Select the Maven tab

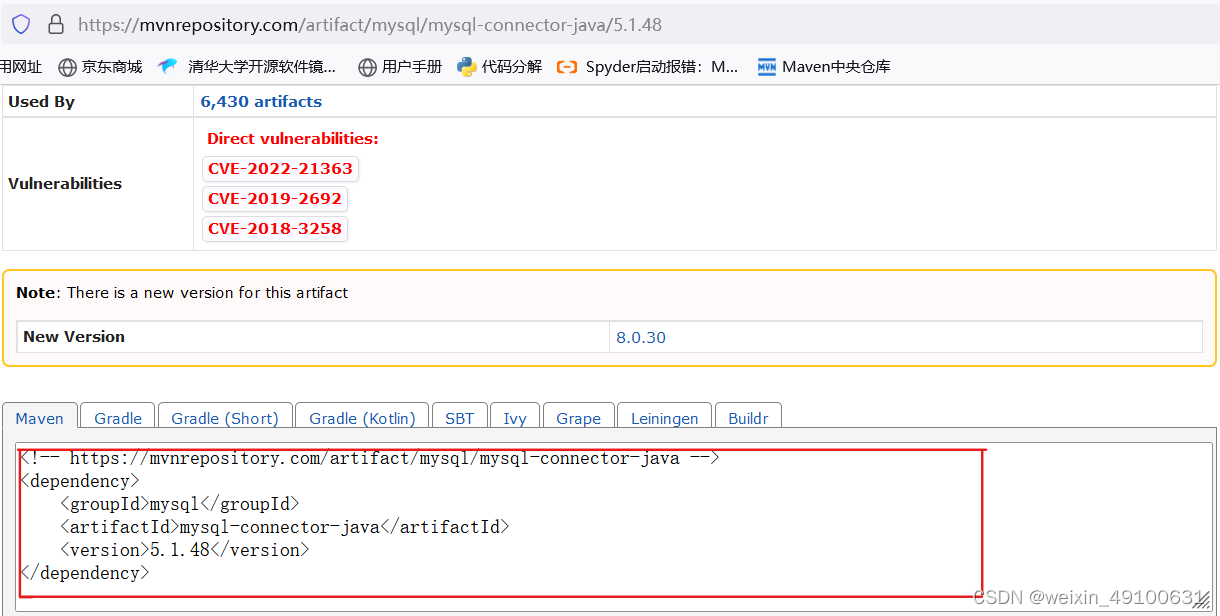point(40,418)
